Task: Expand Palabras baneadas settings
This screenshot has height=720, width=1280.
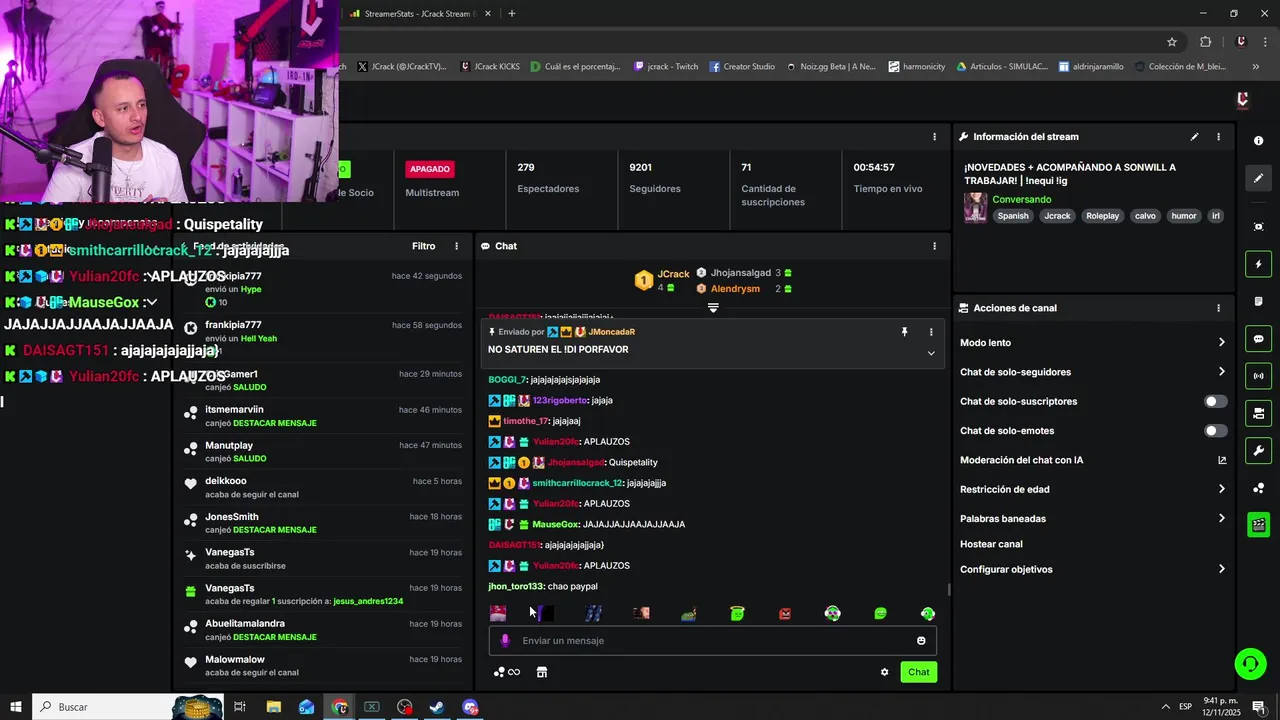Action: [x=1221, y=518]
